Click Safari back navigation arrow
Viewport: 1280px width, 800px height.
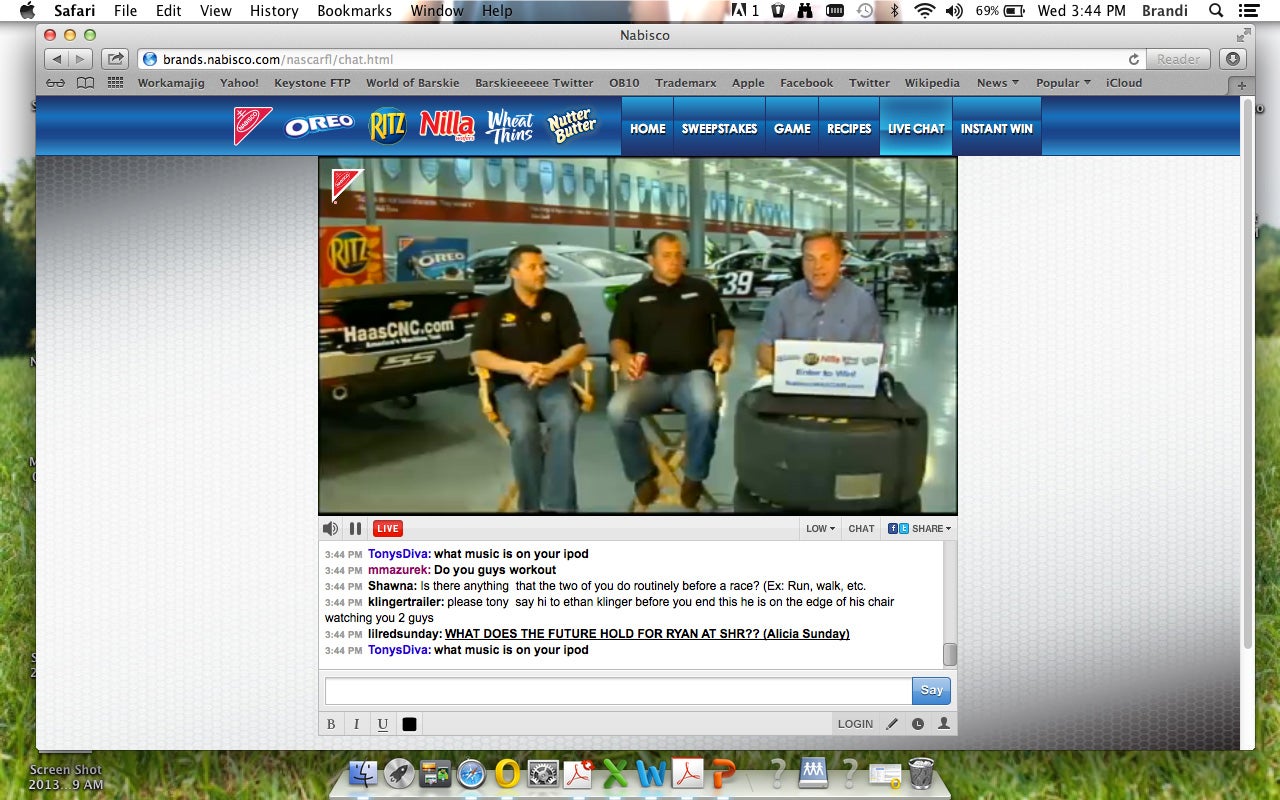coord(55,59)
